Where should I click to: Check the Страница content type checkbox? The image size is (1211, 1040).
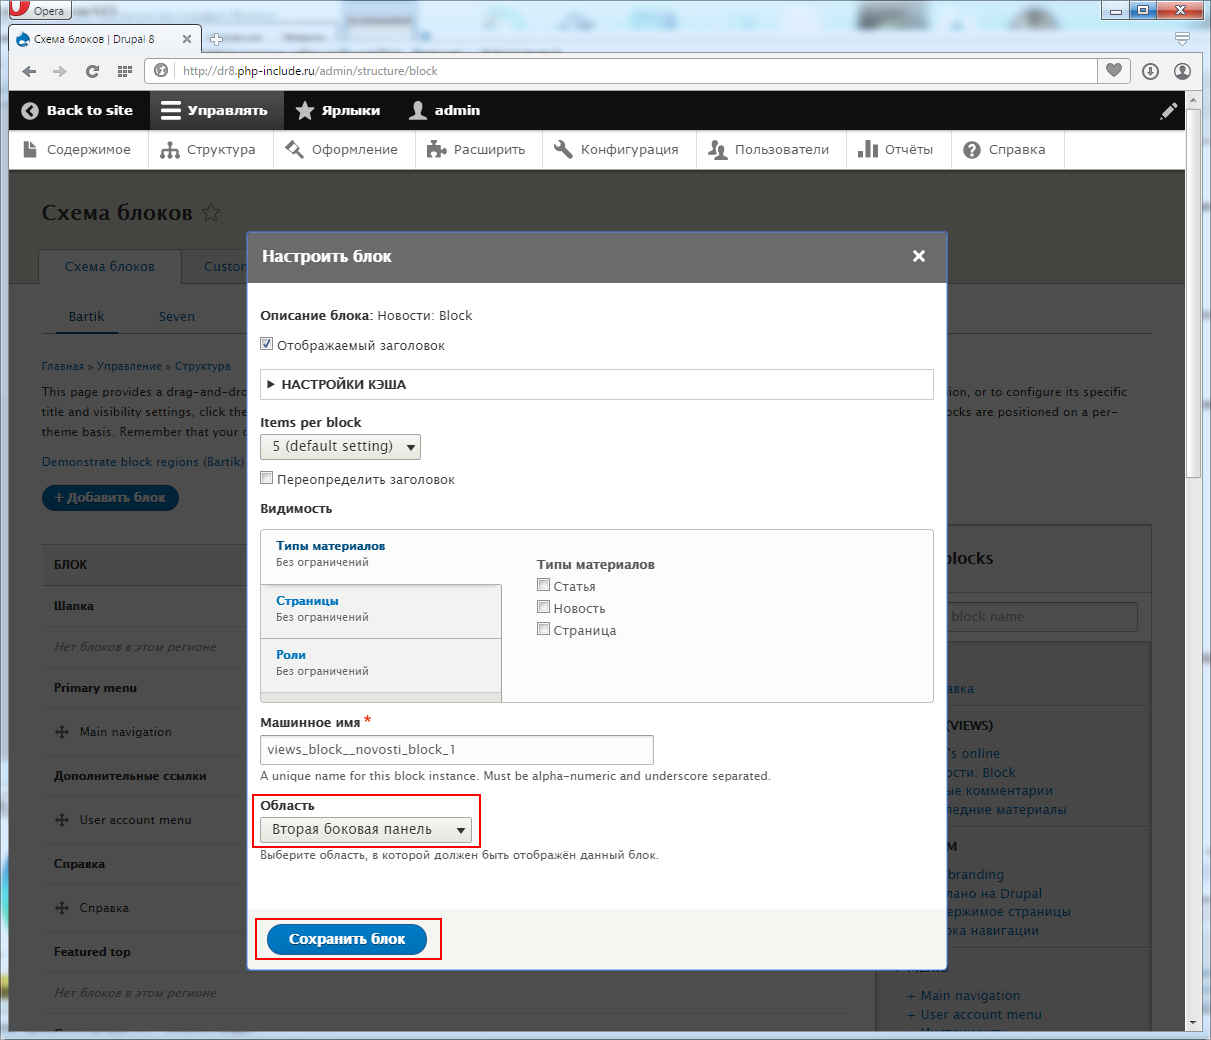pyautogui.click(x=543, y=629)
